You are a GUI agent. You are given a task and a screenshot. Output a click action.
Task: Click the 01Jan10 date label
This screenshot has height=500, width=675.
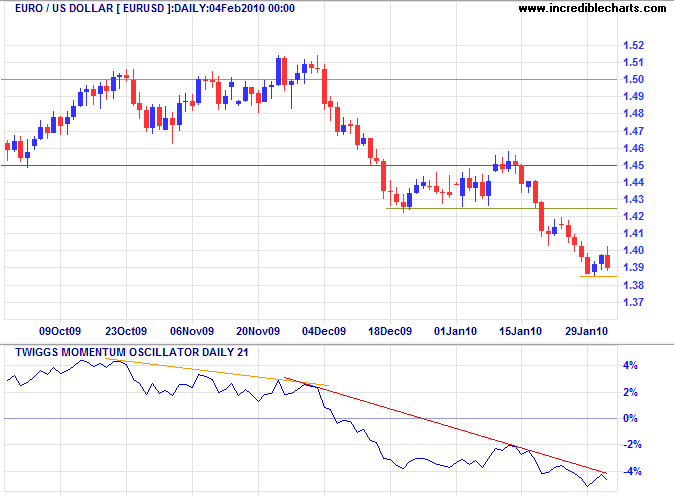point(455,331)
